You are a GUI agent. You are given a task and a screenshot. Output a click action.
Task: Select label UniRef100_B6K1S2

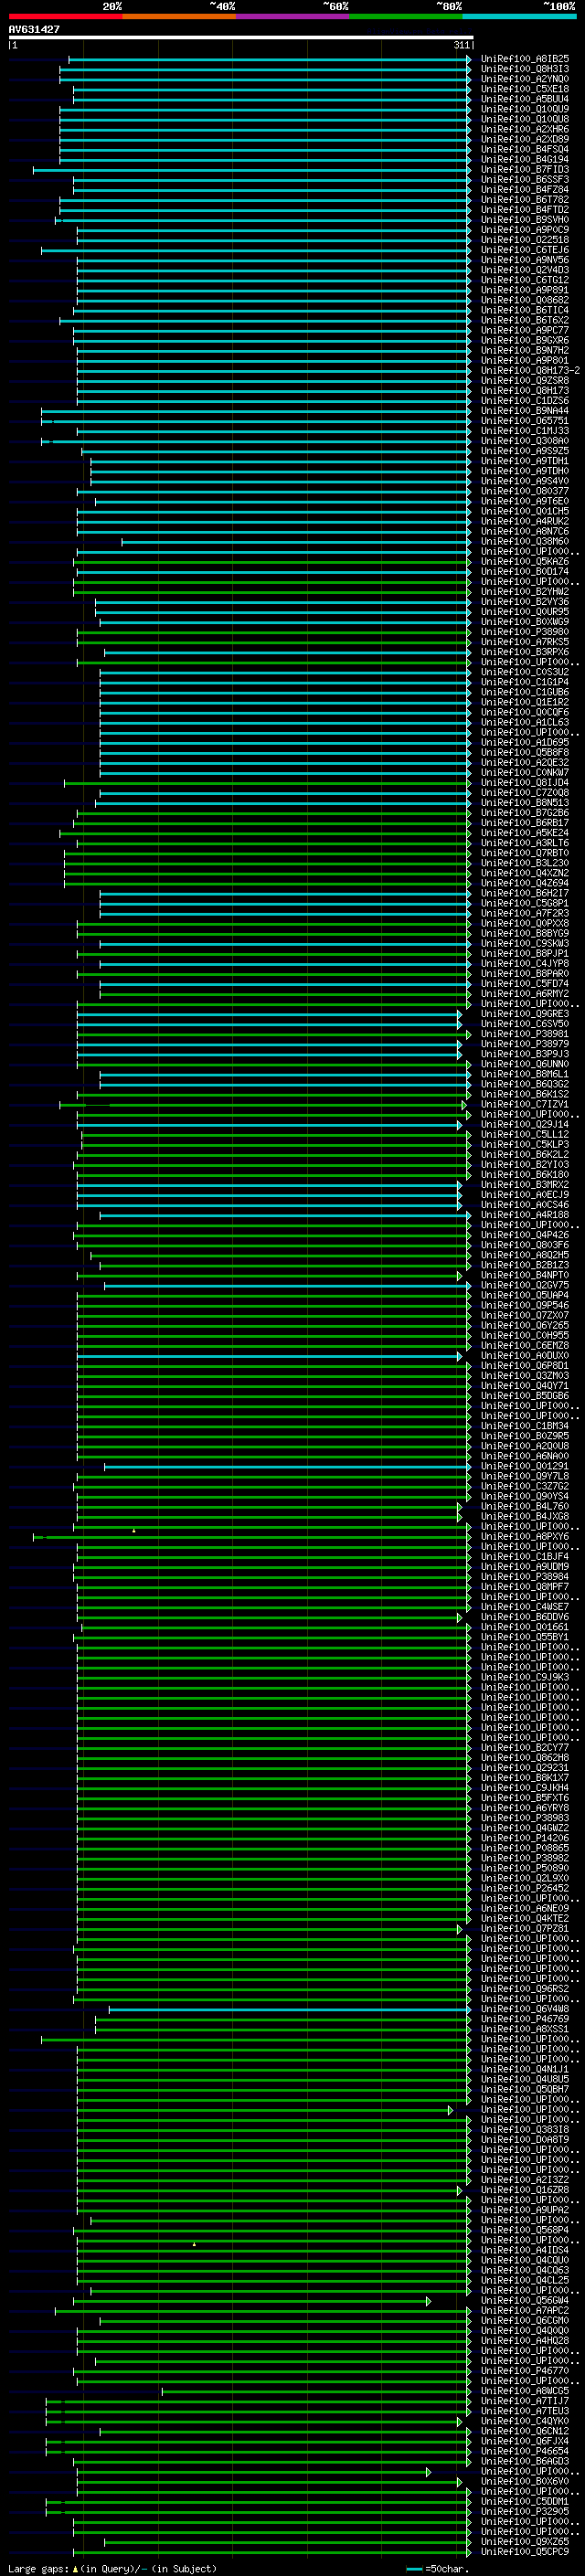pyautogui.click(x=524, y=1094)
